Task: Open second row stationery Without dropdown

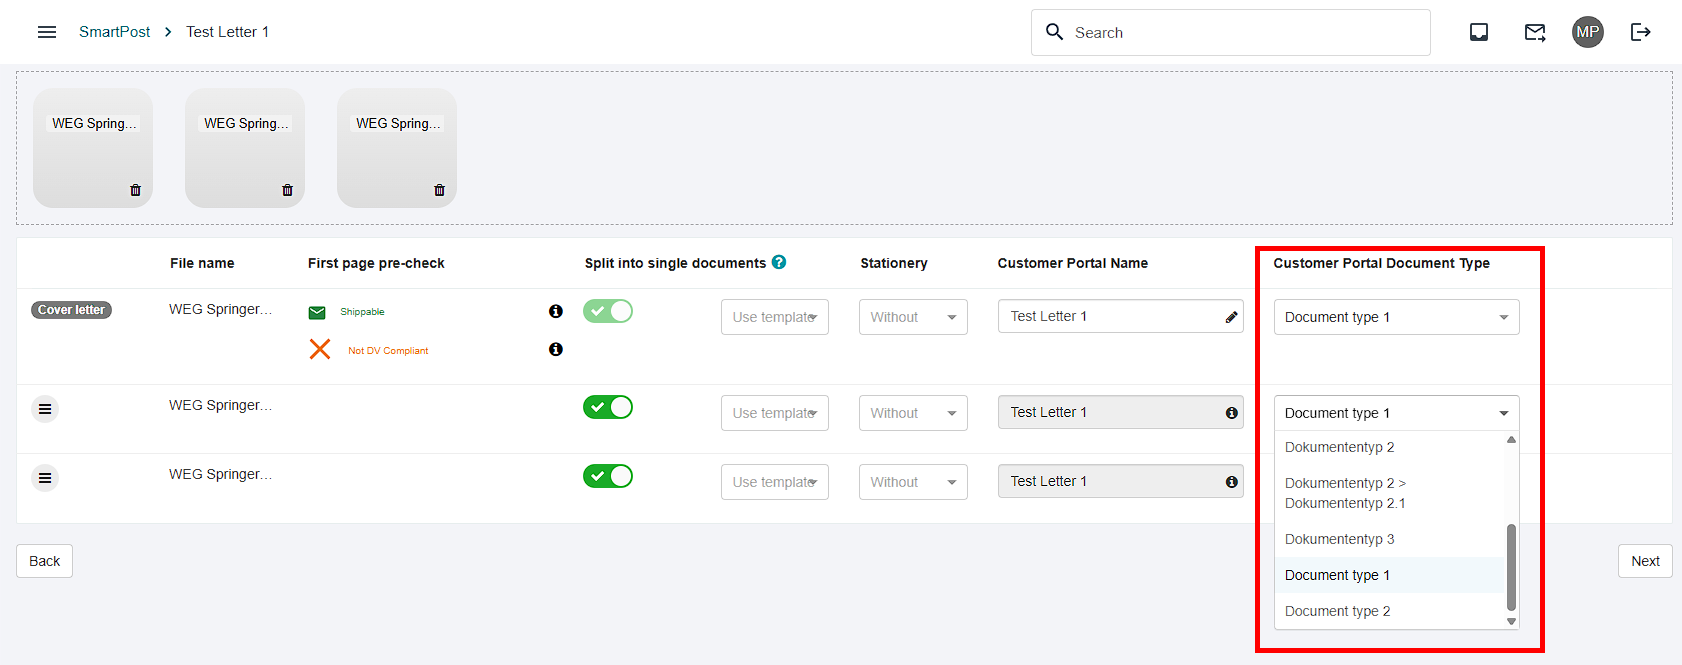Action: 913,413
